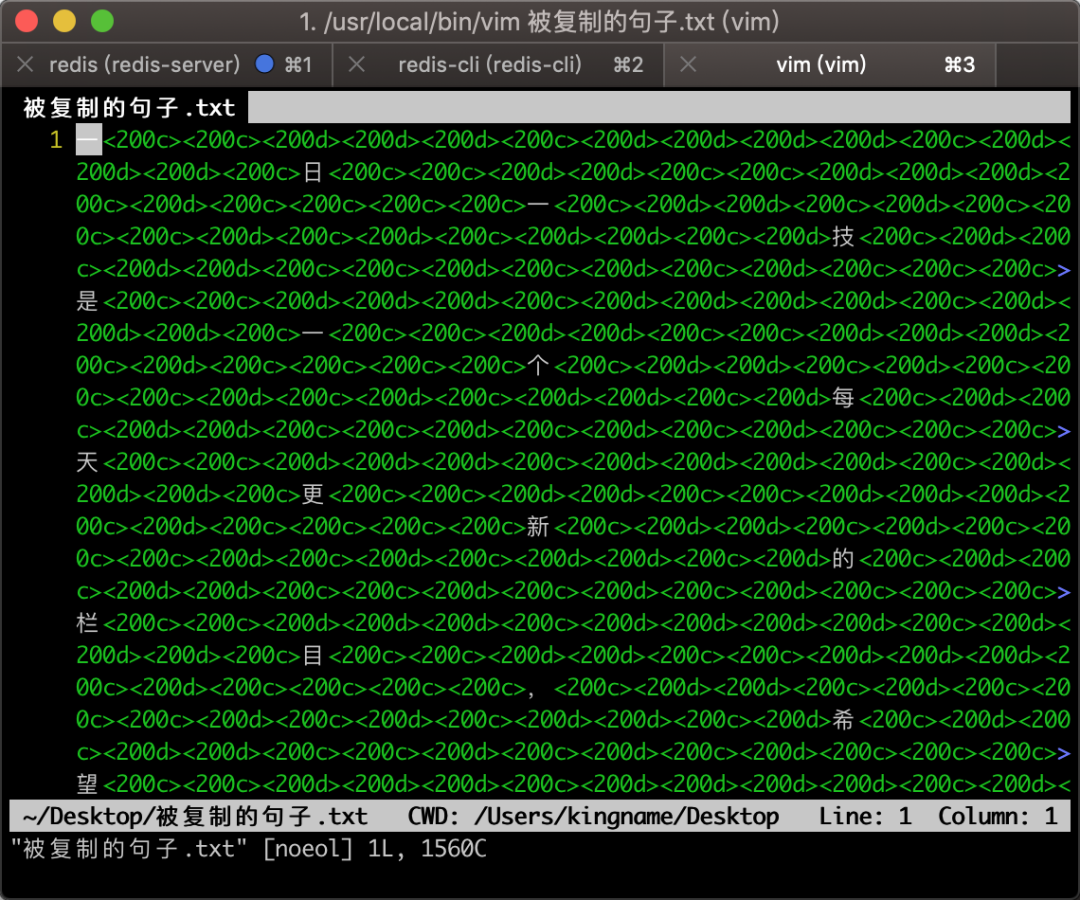Click the character 日 in the text

[313, 172]
